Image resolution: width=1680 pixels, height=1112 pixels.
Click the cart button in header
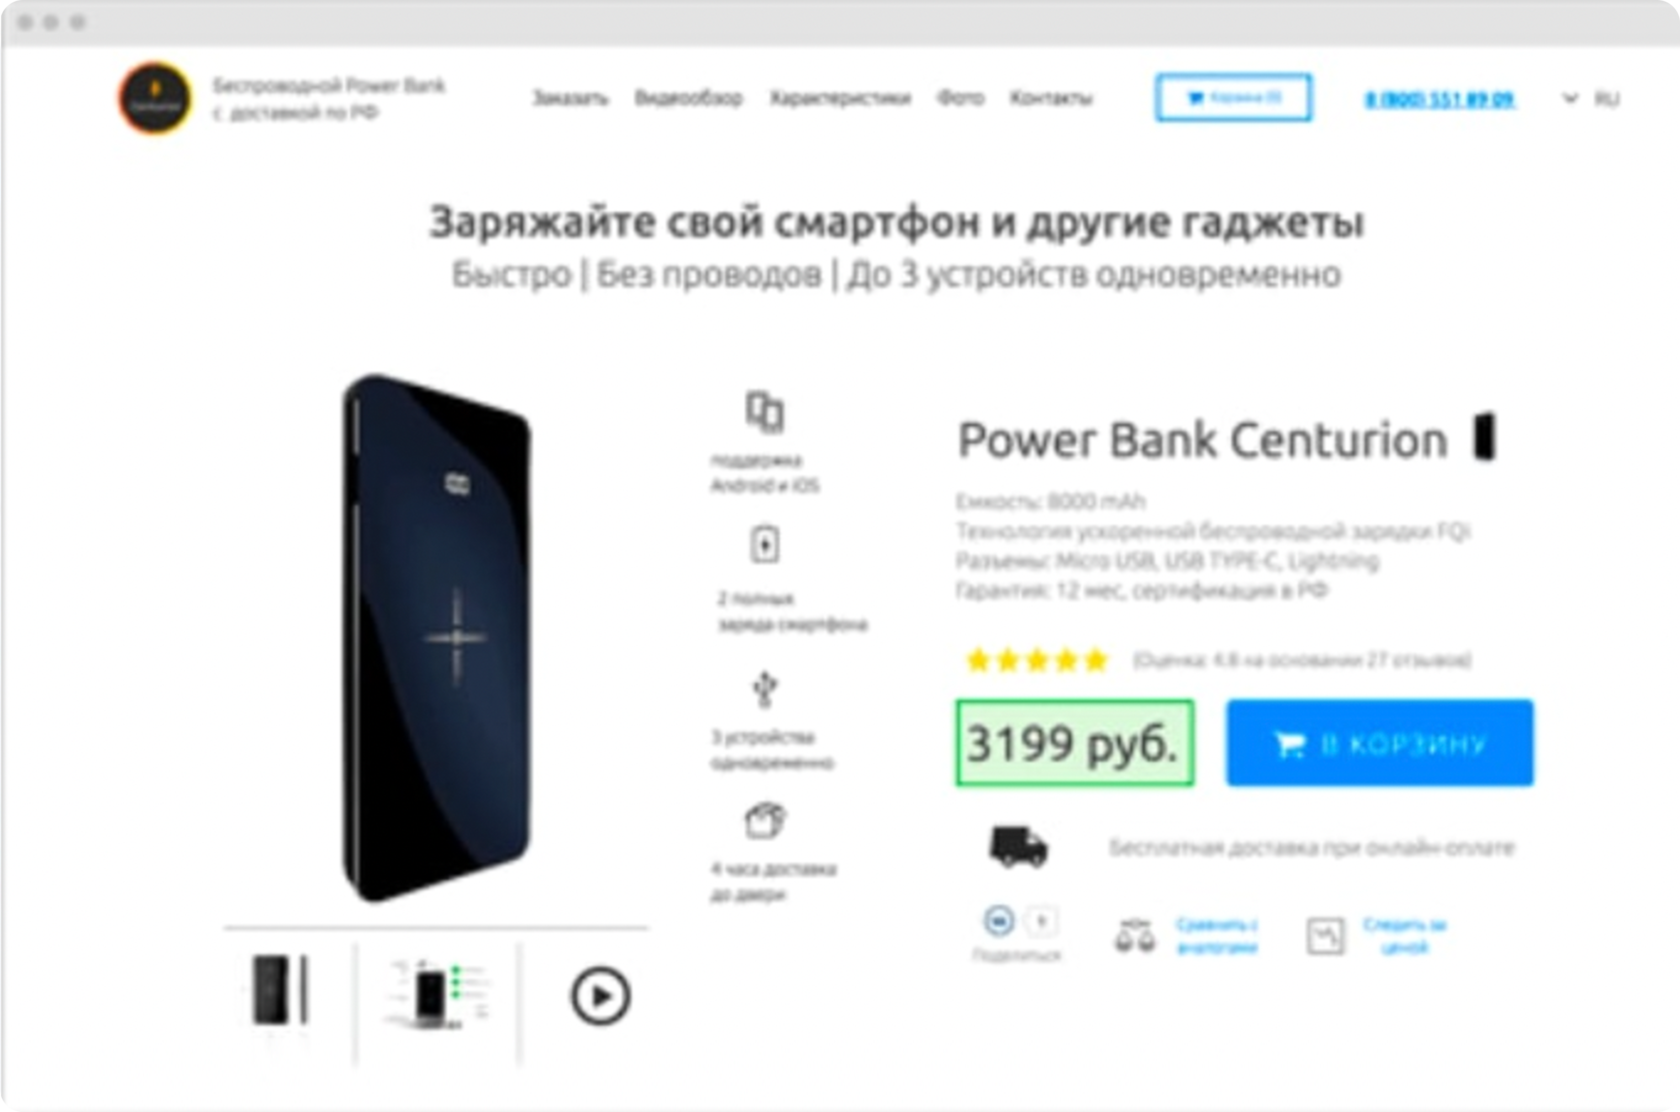1233,98
